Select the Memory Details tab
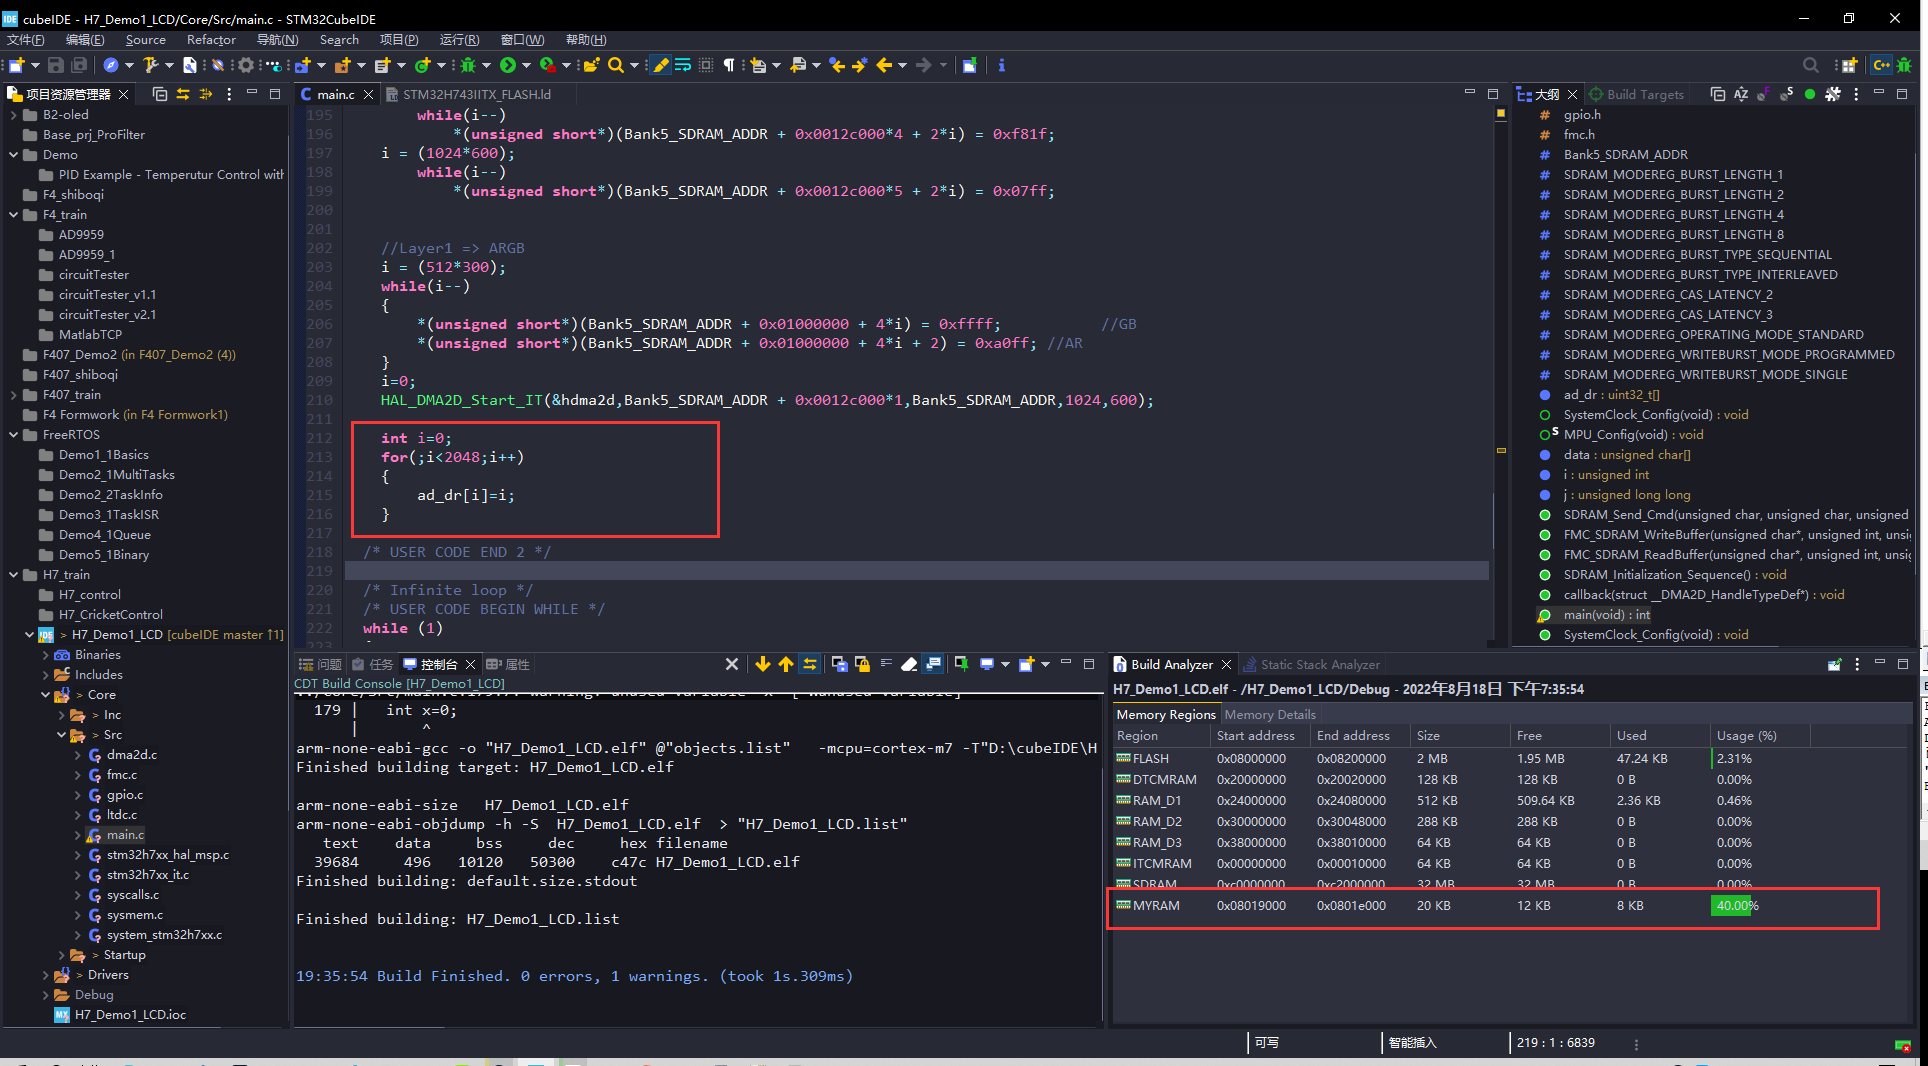 coord(1270,714)
